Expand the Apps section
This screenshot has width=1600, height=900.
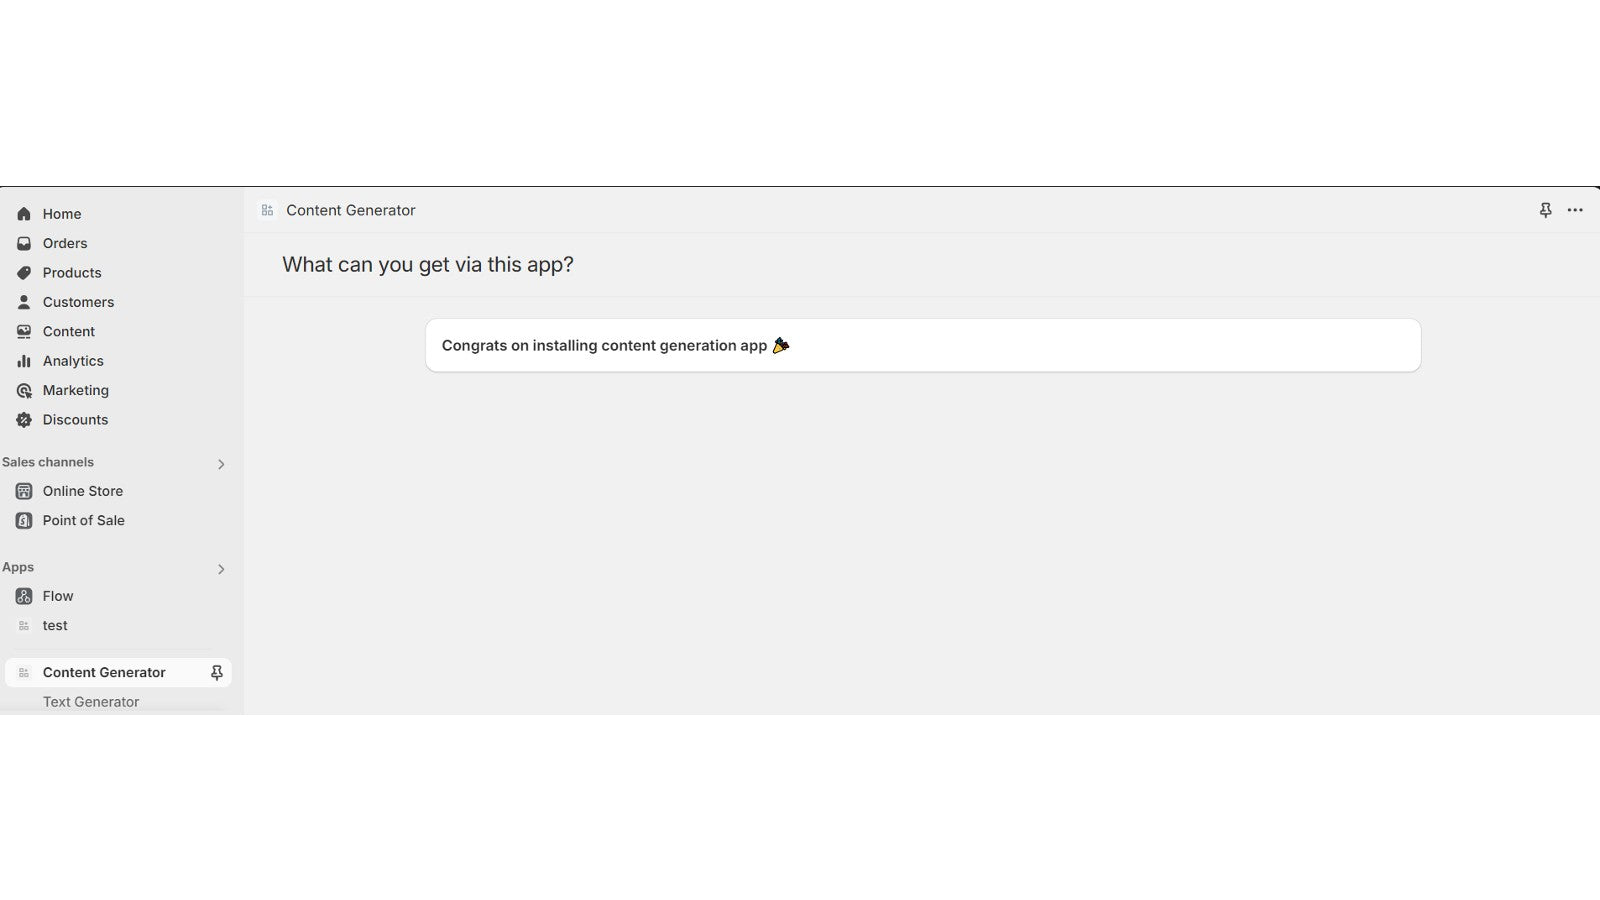point(221,569)
